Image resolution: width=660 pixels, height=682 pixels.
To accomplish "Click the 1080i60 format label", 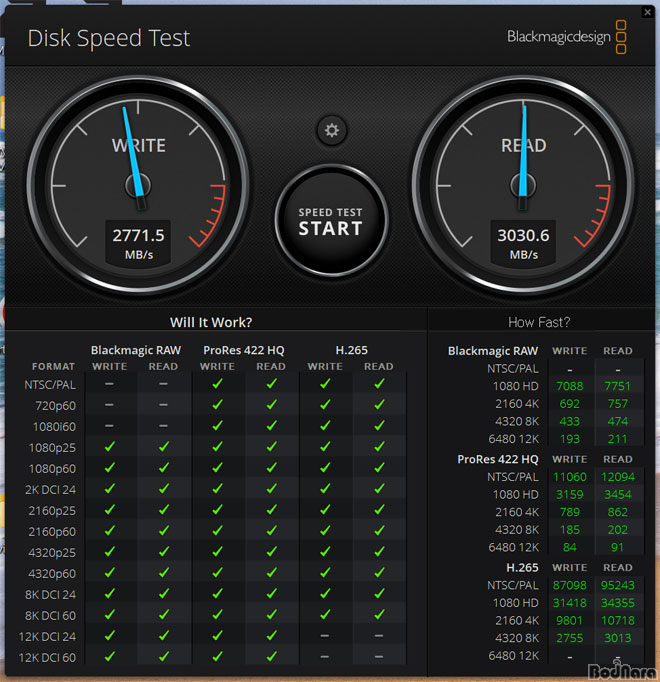I will click(54, 427).
